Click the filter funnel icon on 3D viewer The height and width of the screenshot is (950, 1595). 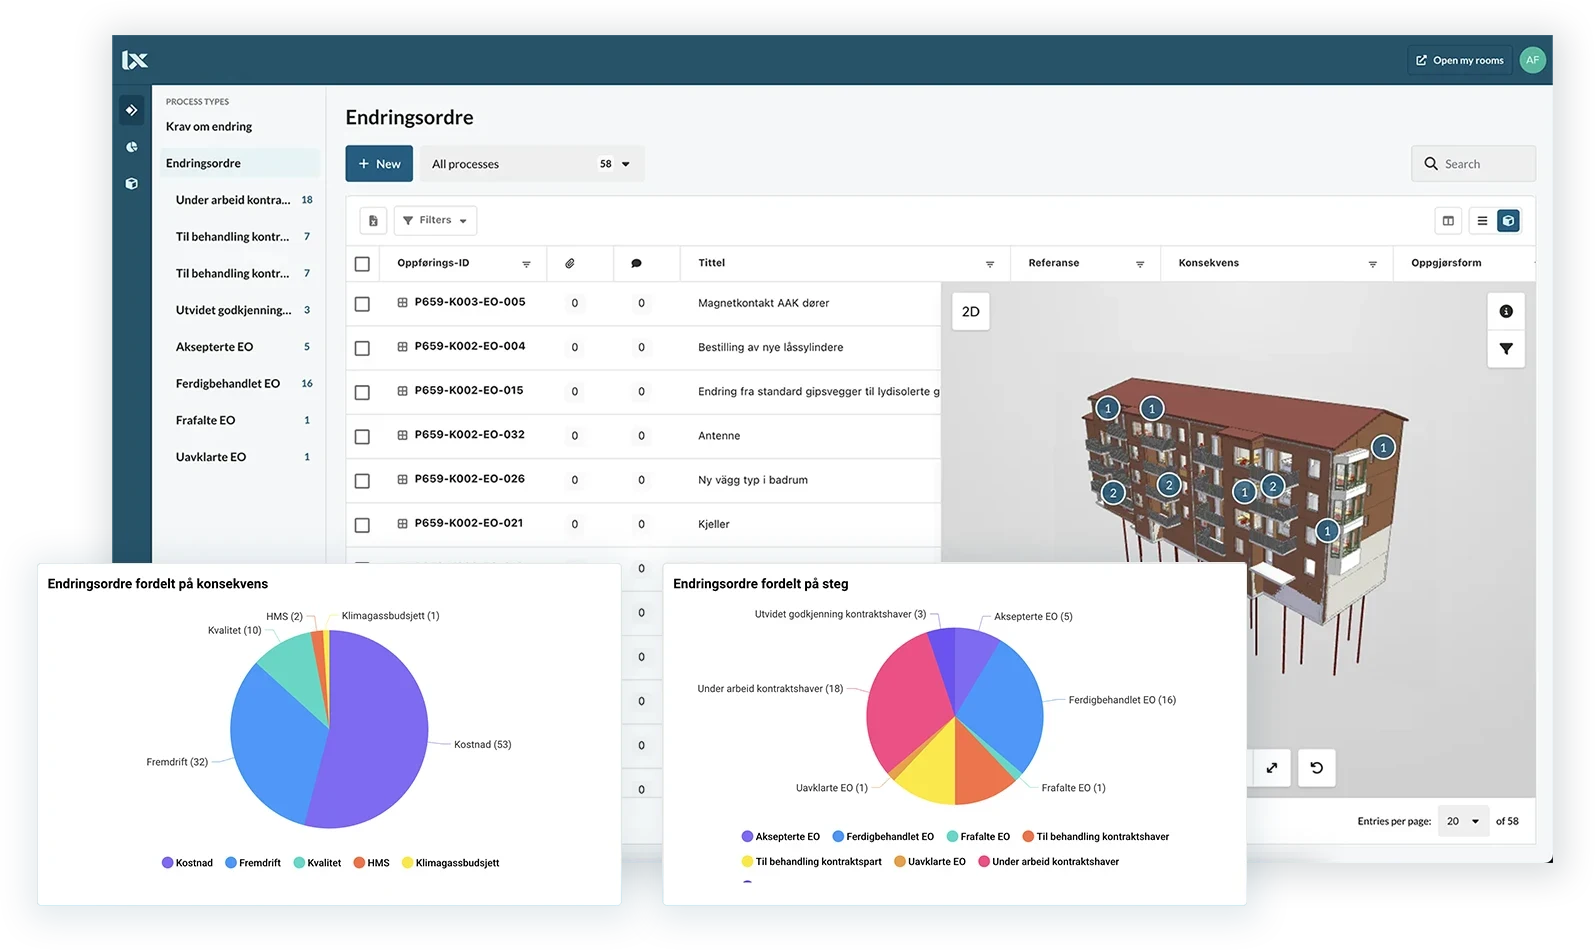[1505, 349]
